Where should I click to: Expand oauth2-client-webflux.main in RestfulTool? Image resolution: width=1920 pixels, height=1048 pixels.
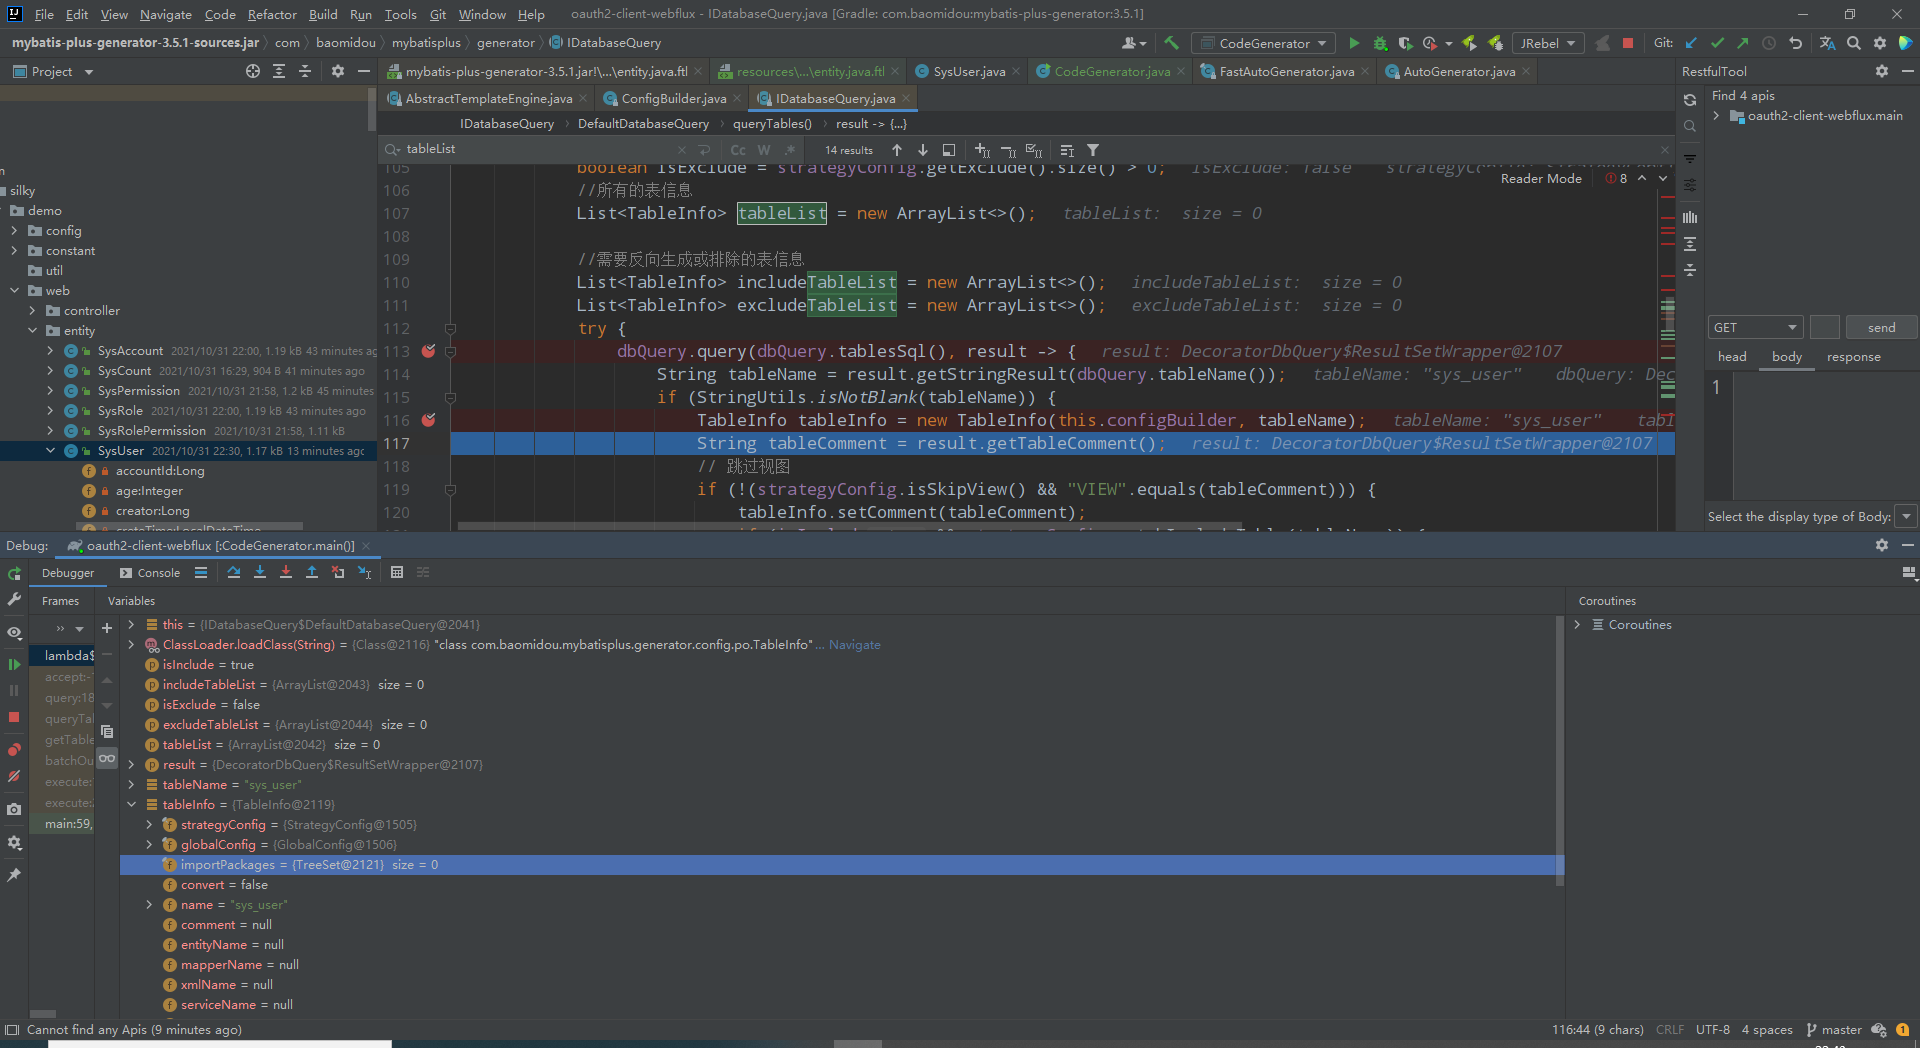[x=1717, y=116]
